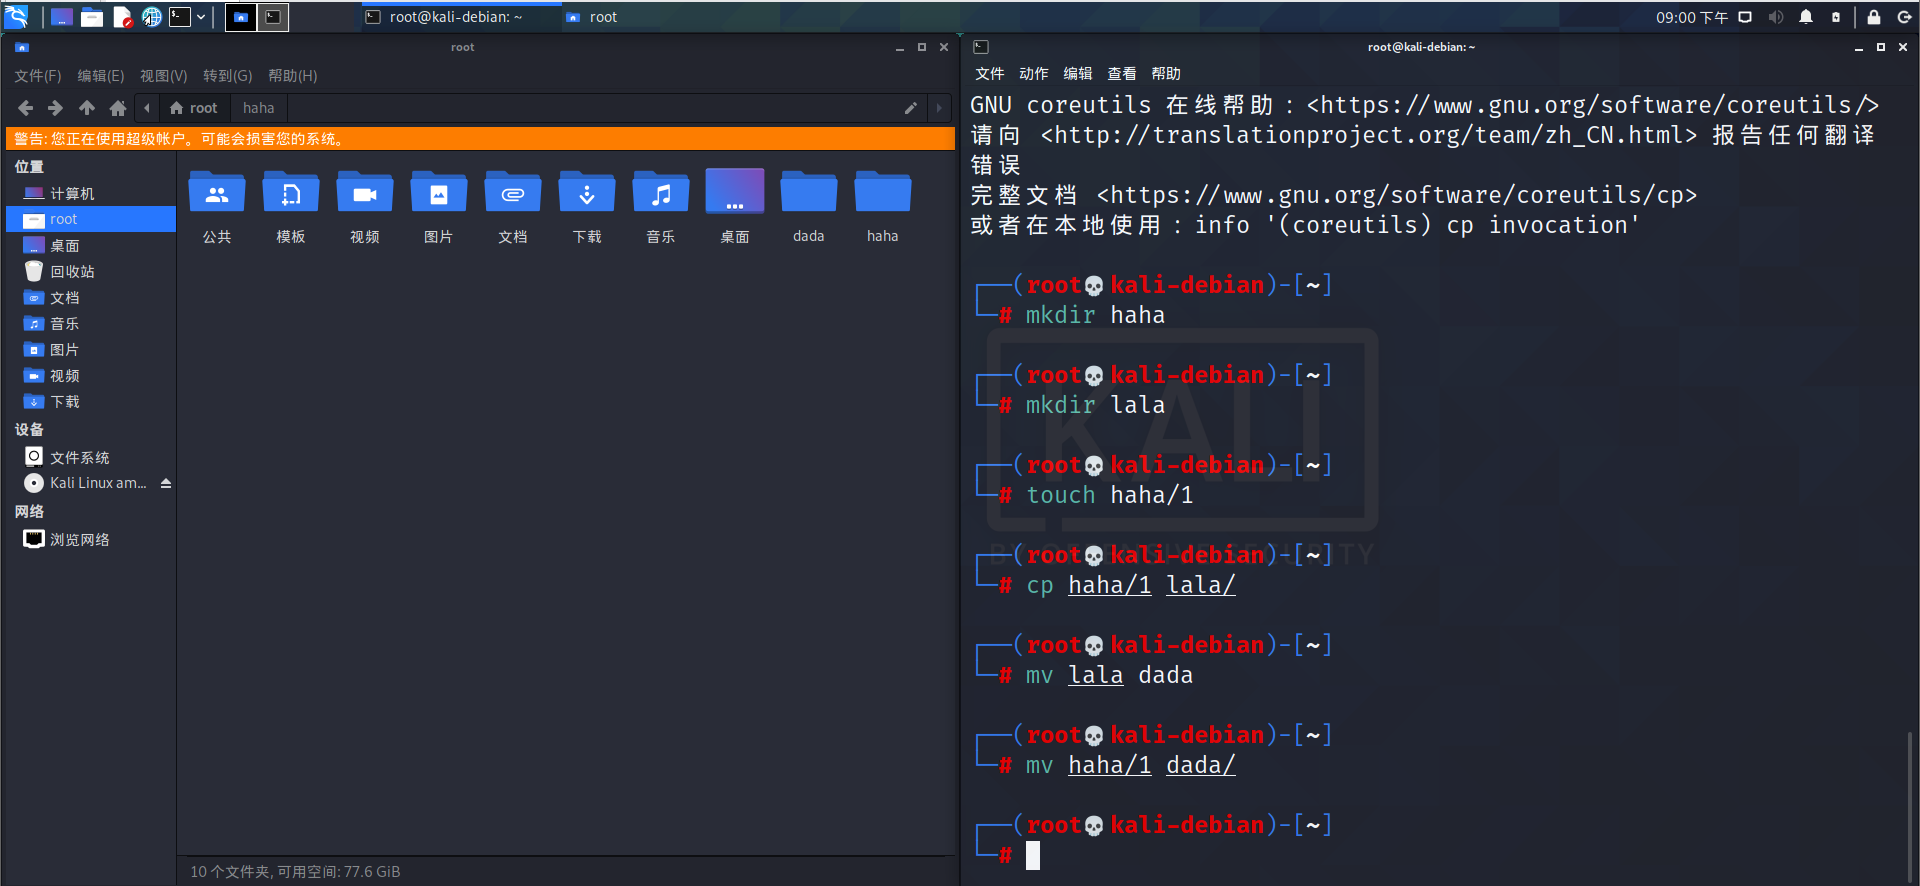Select 文档 in the sidebar
Image resolution: width=1920 pixels, height=886 pixels.
point(91,298)
